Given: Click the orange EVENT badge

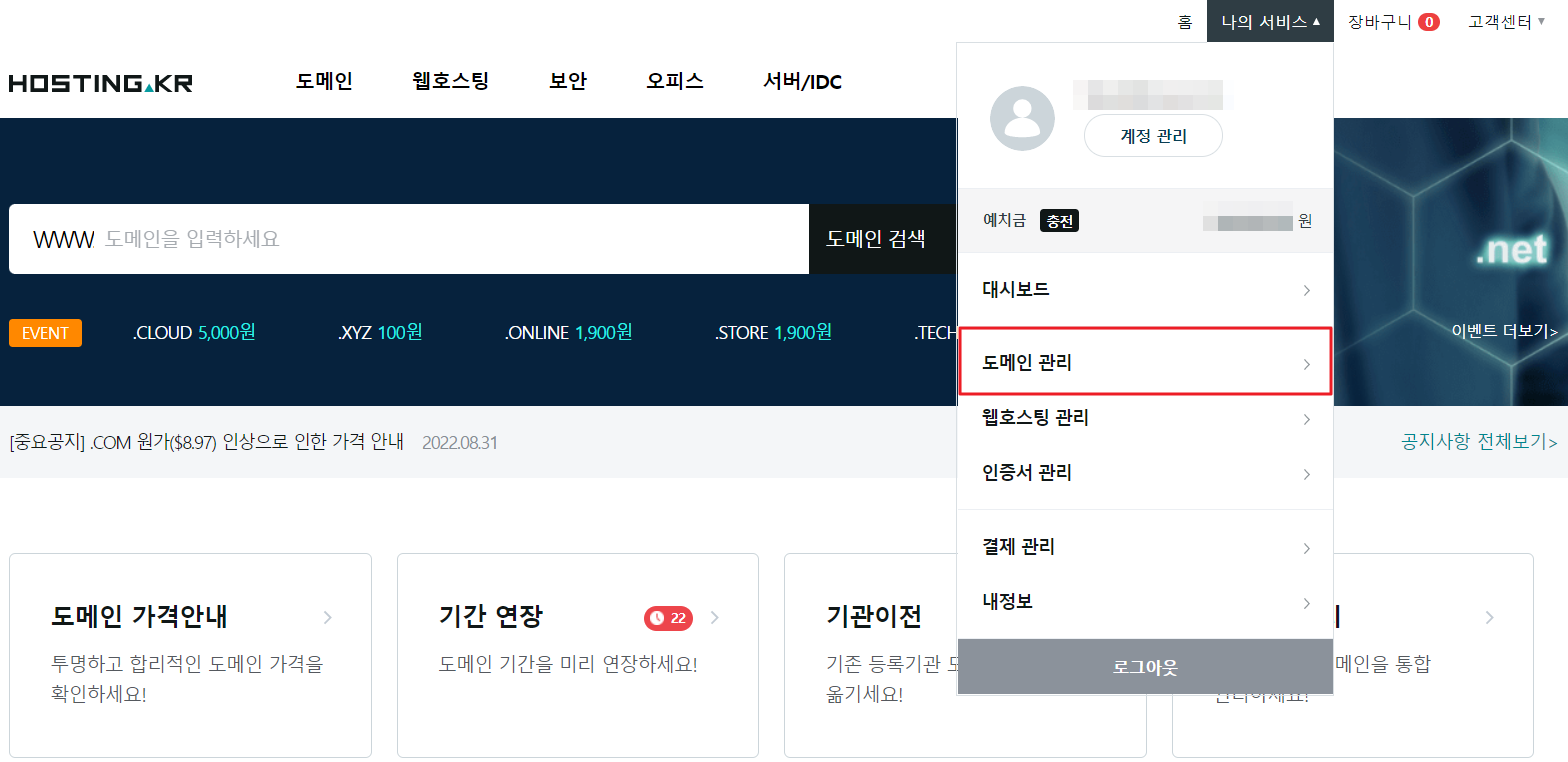Looking at the screenshot, I should point(45,333).
